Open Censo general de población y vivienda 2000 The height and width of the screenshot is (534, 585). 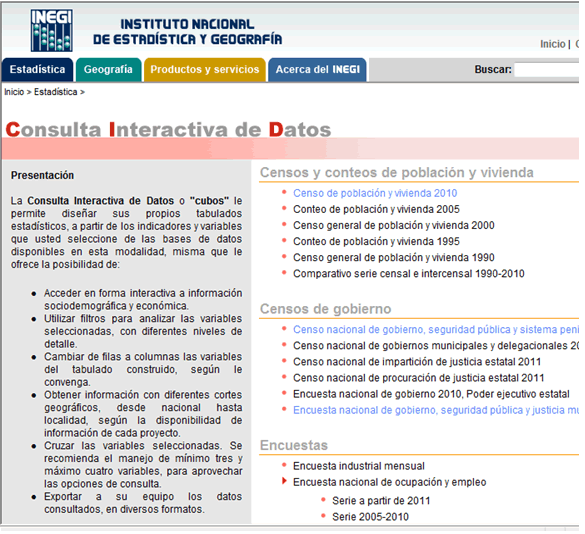[x=394, y=225]
